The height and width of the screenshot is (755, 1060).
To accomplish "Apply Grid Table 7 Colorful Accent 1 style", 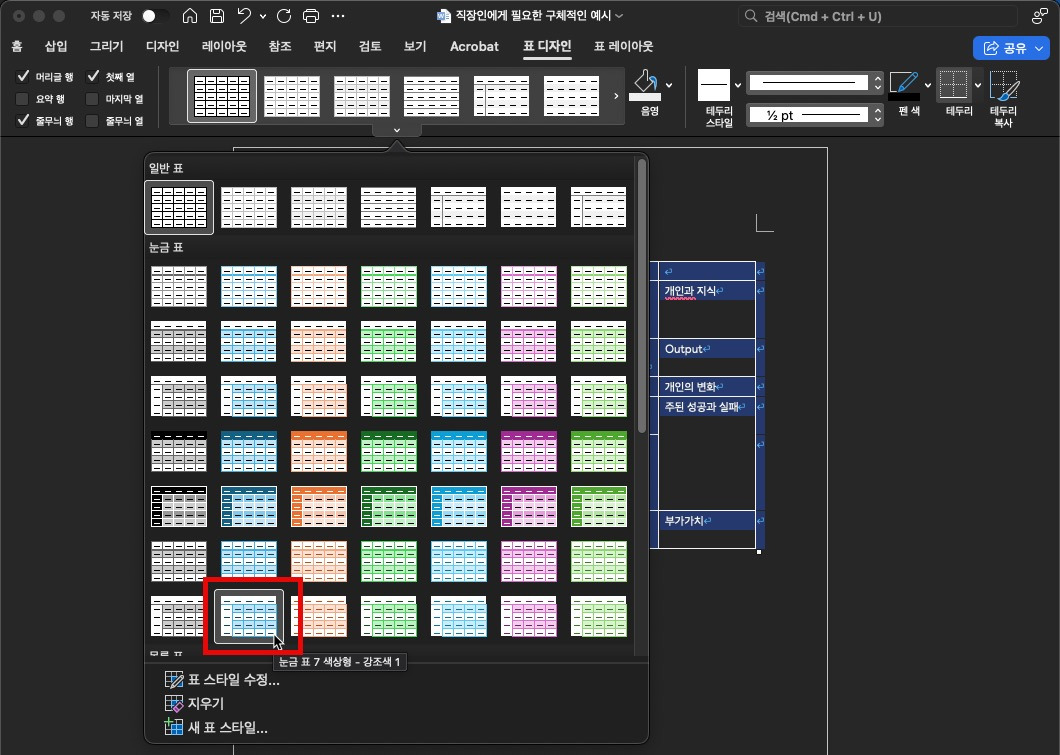I will (249, 616).
